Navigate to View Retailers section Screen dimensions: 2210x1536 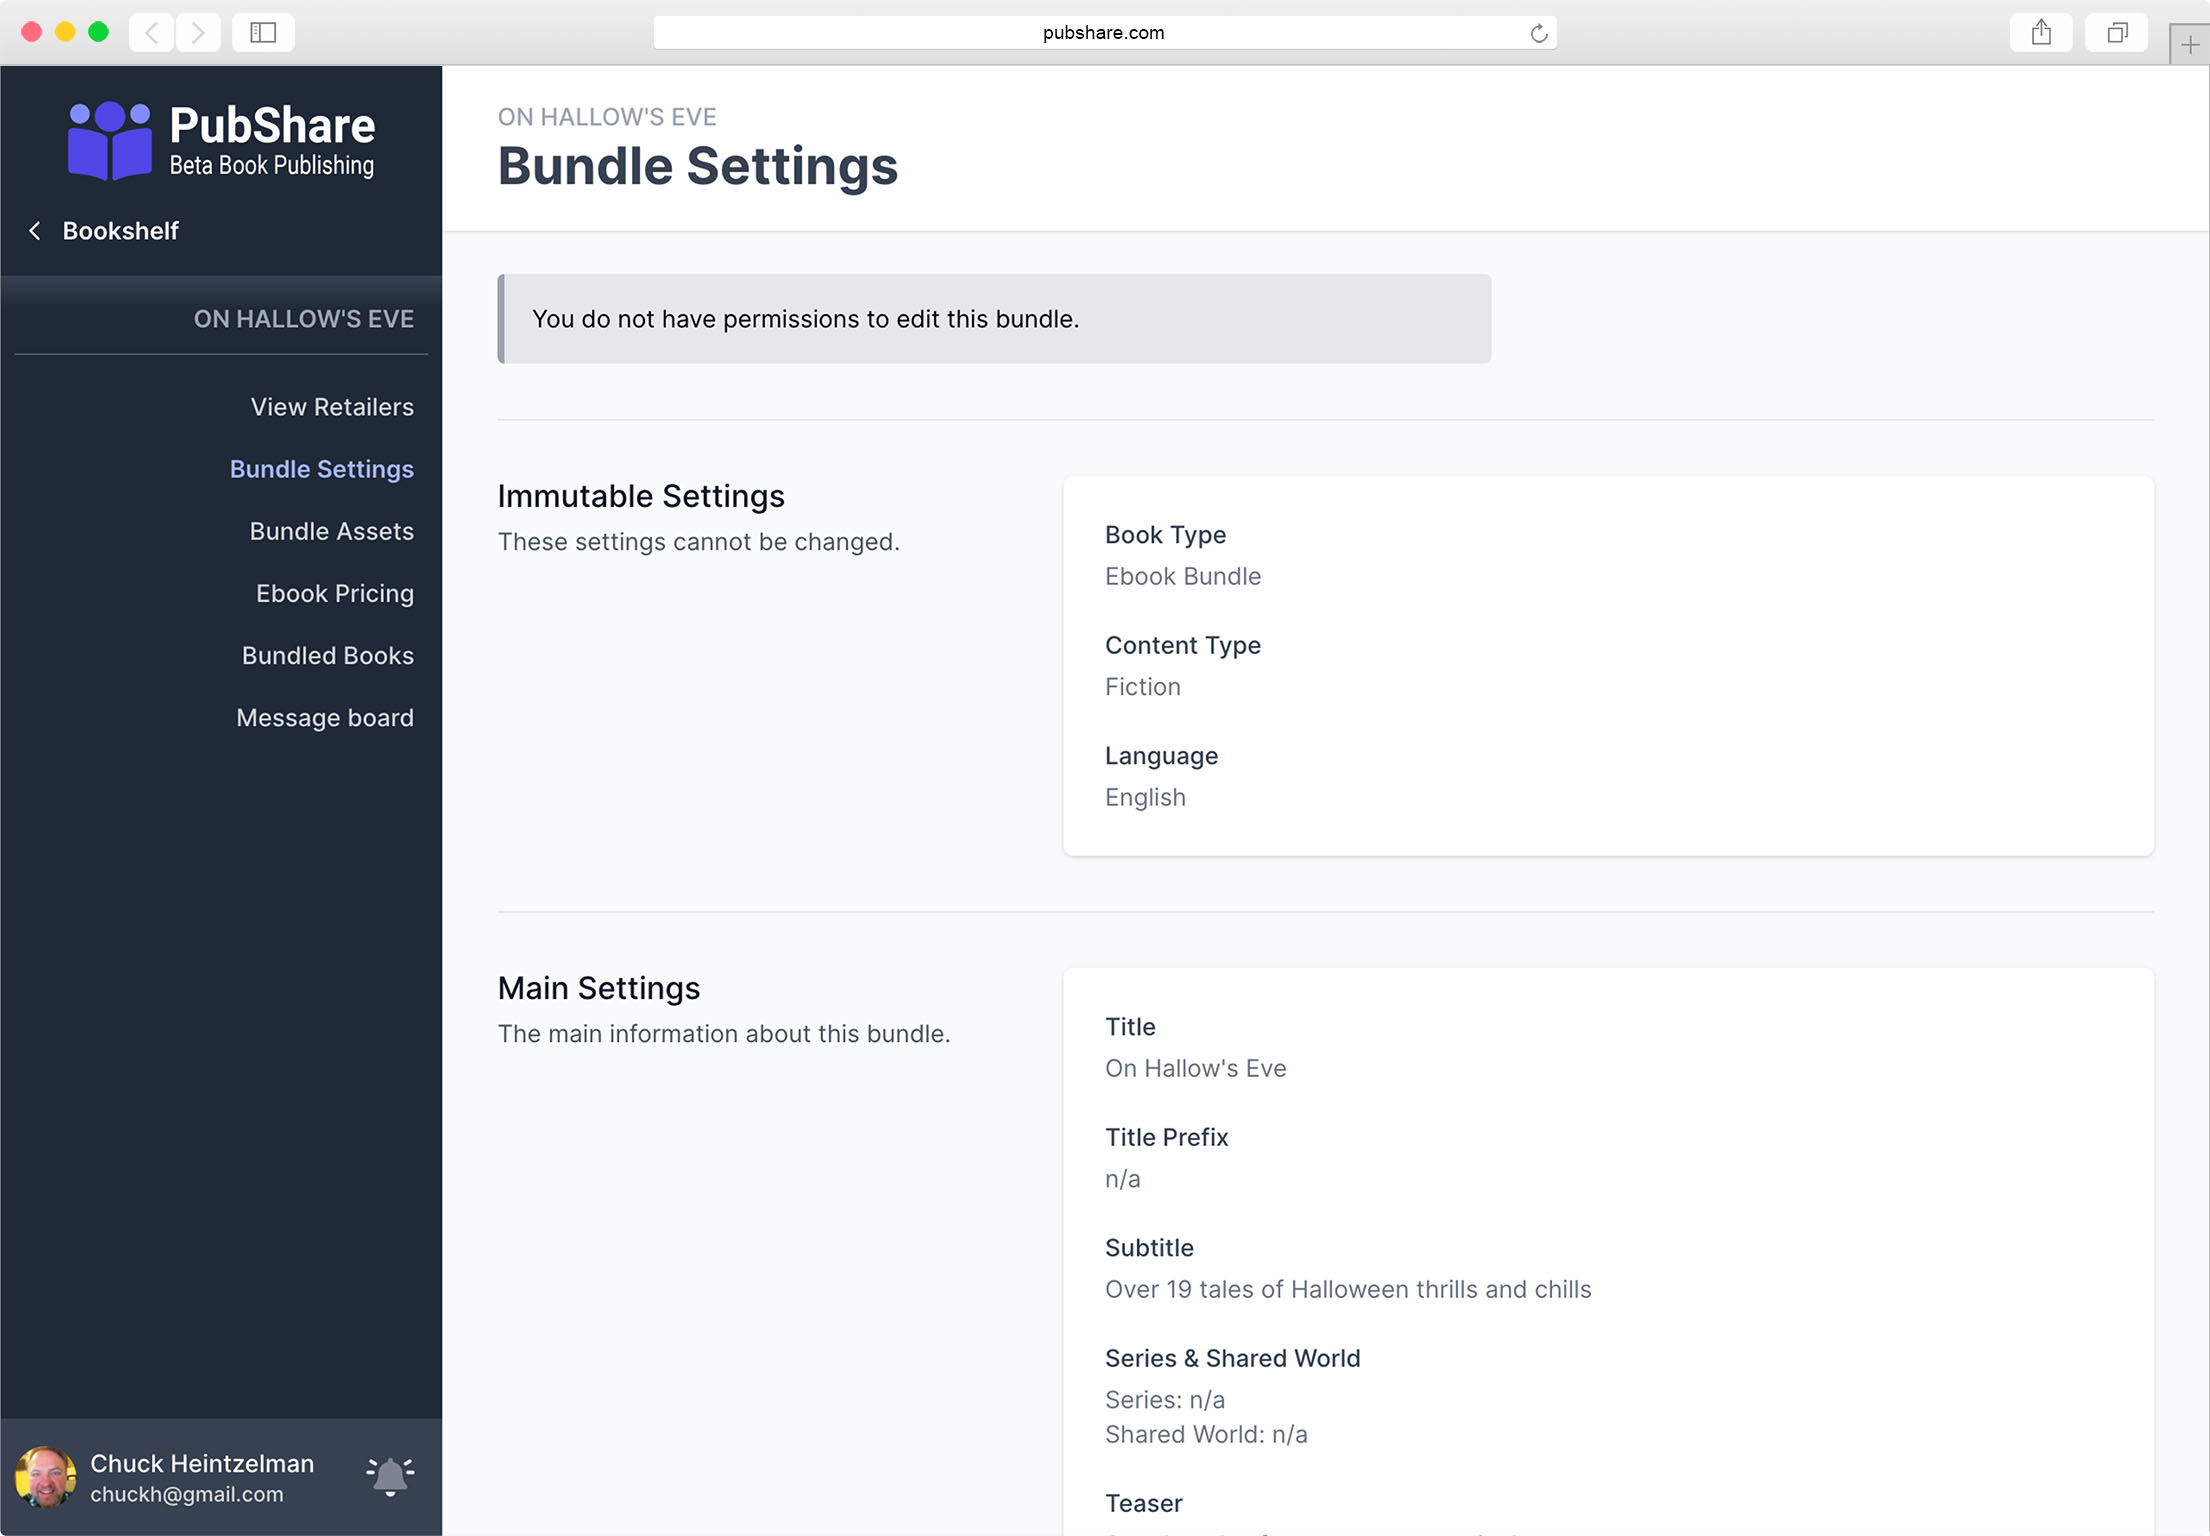(x=331, y=405)
